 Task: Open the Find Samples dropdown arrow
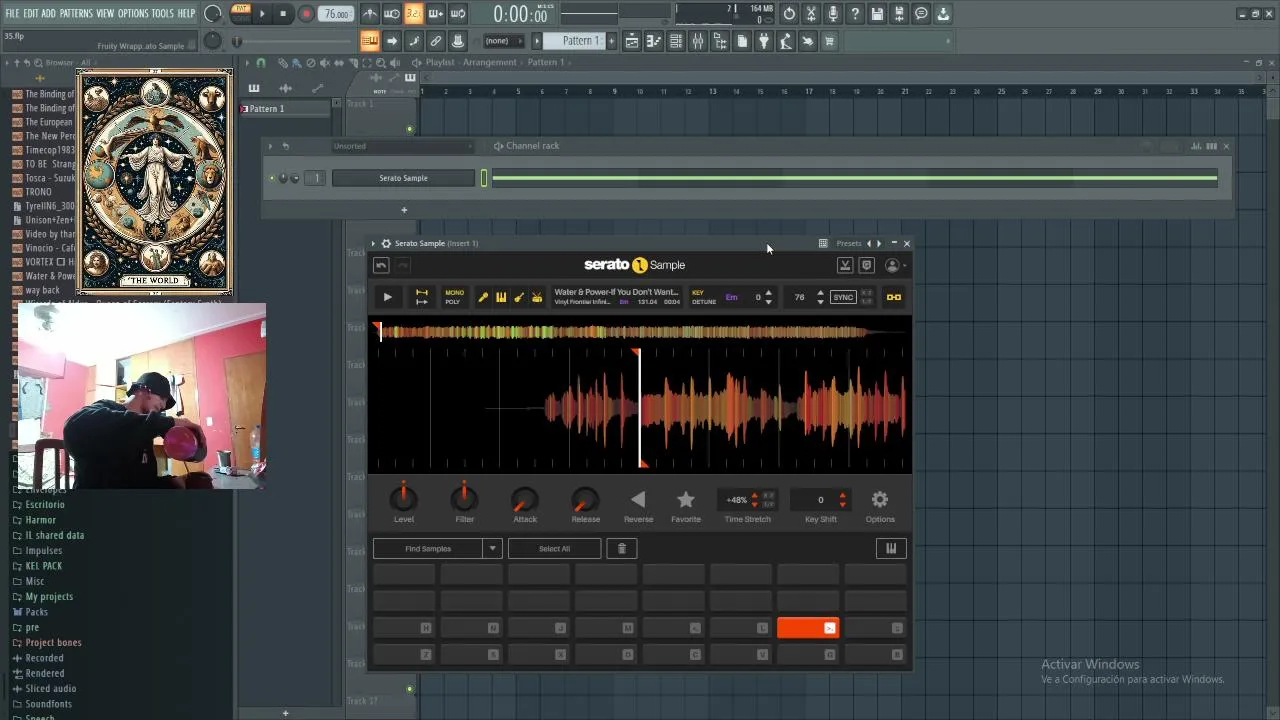(492, 548)
